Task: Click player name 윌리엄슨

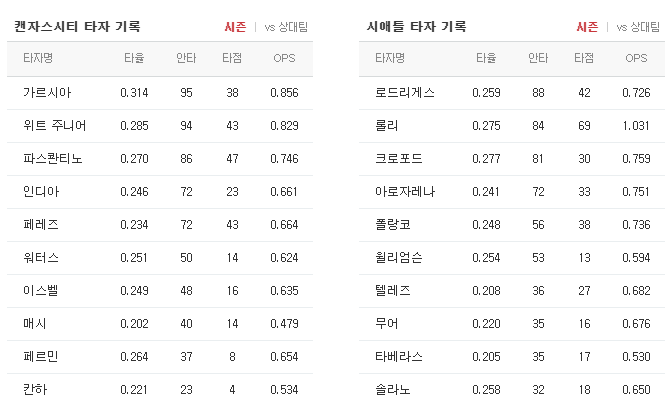Action: pos(399,257)
